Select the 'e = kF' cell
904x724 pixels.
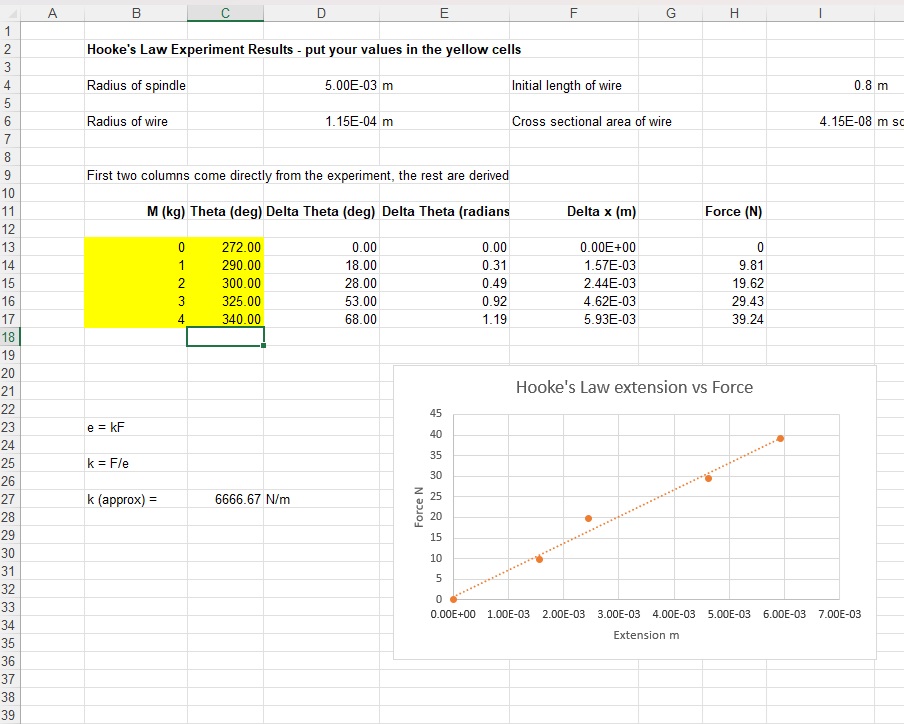coord(136,427)
